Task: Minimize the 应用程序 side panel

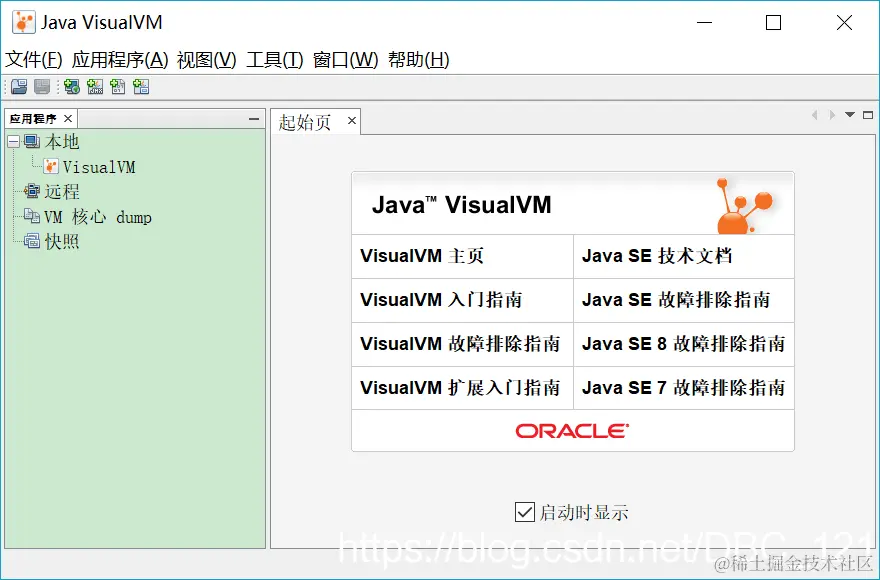Action: 254,119
